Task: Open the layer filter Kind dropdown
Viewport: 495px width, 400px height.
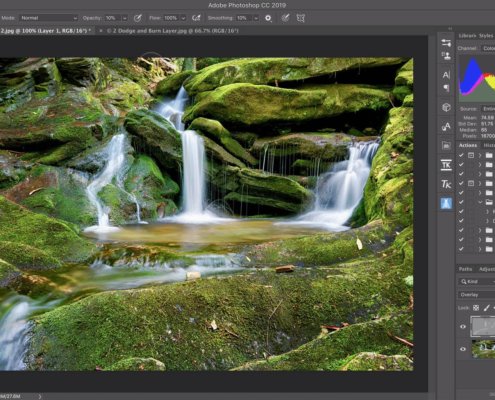Action: [477, 282]
